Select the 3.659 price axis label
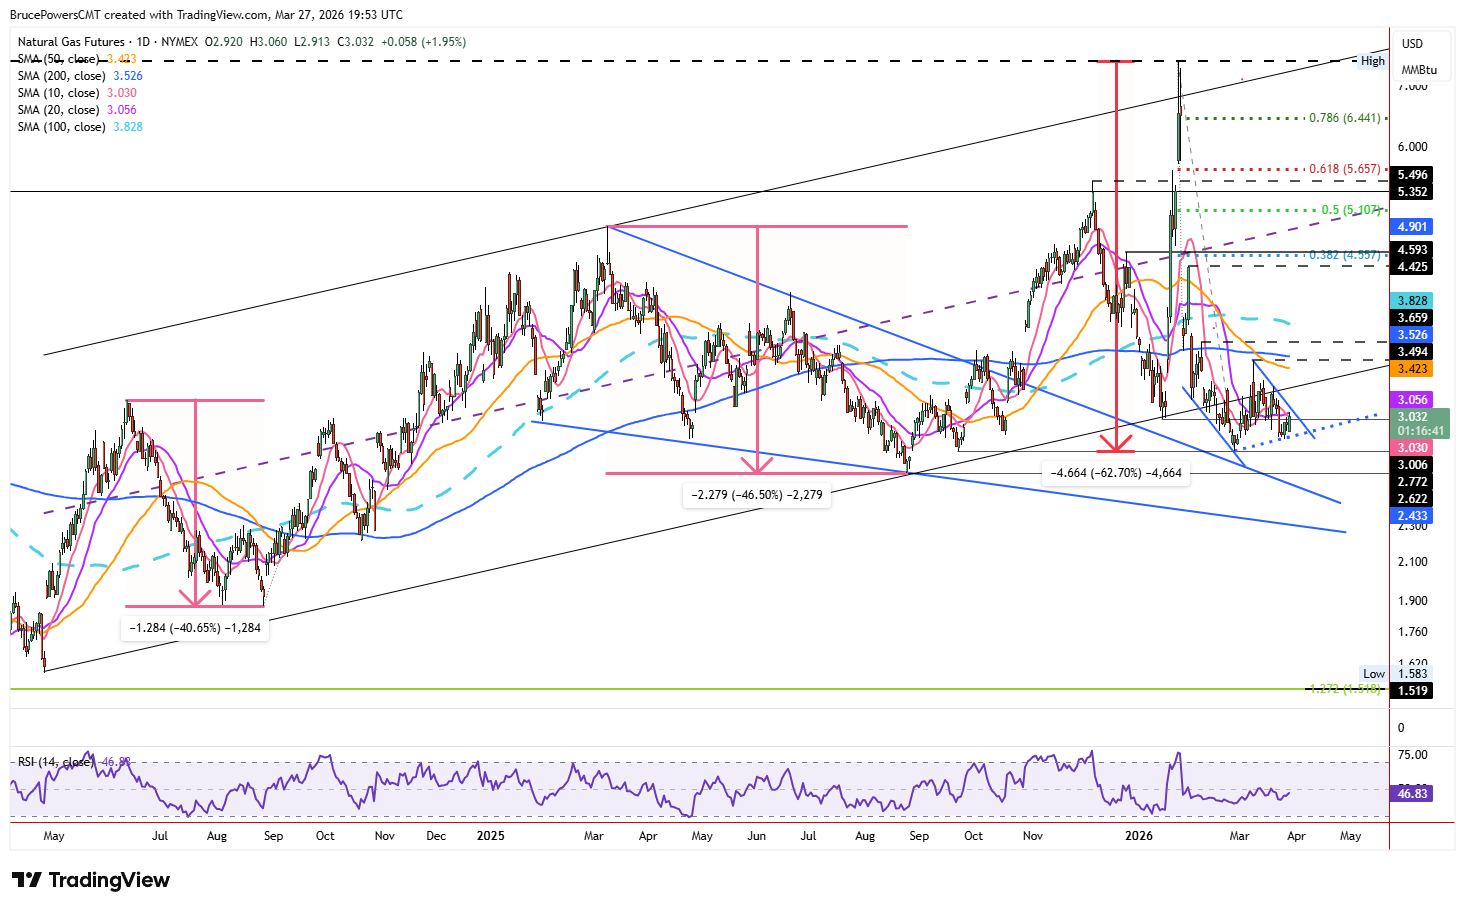Viewport: 1465px width, 910px height. coord(1412,318)
